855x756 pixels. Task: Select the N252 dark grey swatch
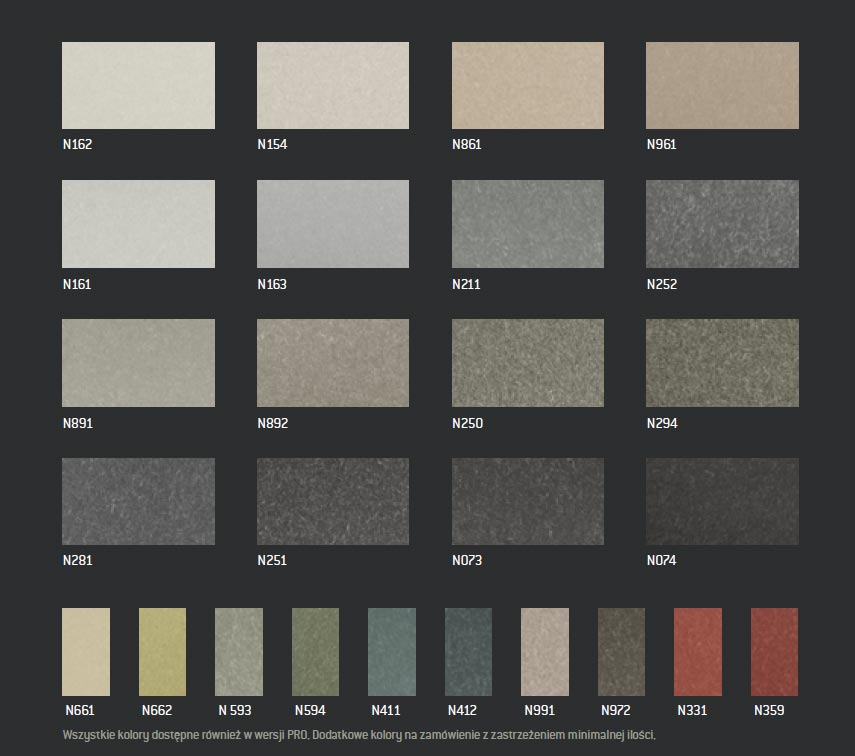click(x=722, y=224)
